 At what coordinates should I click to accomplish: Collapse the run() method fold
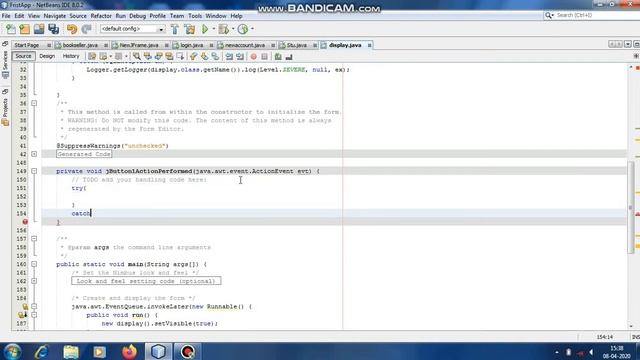(34, 315)
